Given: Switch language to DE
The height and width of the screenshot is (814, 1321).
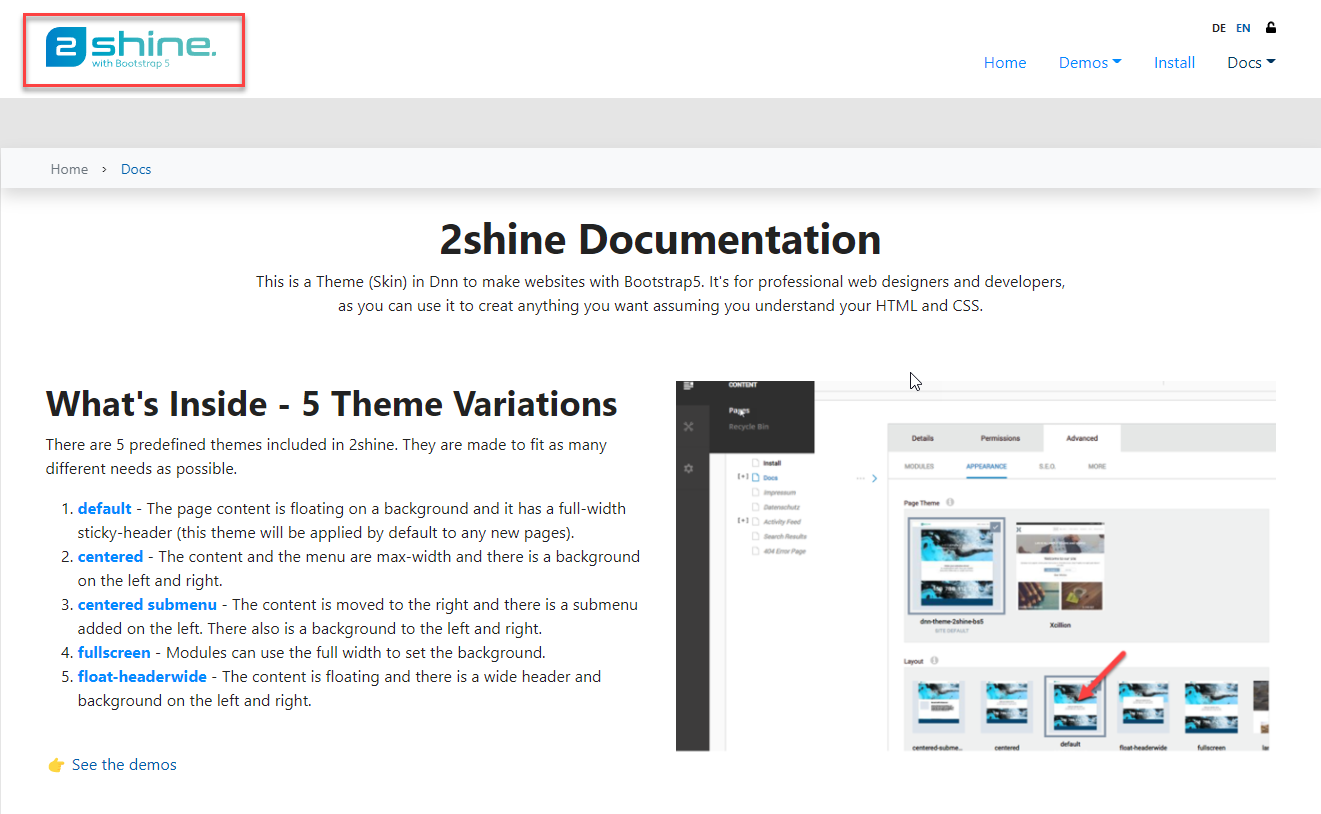Looking at the screenshot, I should click(1219, 28).
